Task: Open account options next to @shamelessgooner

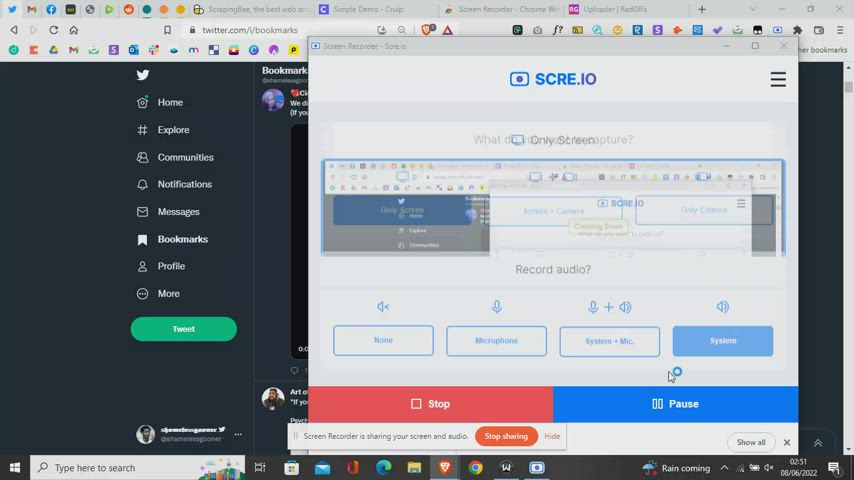Action: coord(238,434)
